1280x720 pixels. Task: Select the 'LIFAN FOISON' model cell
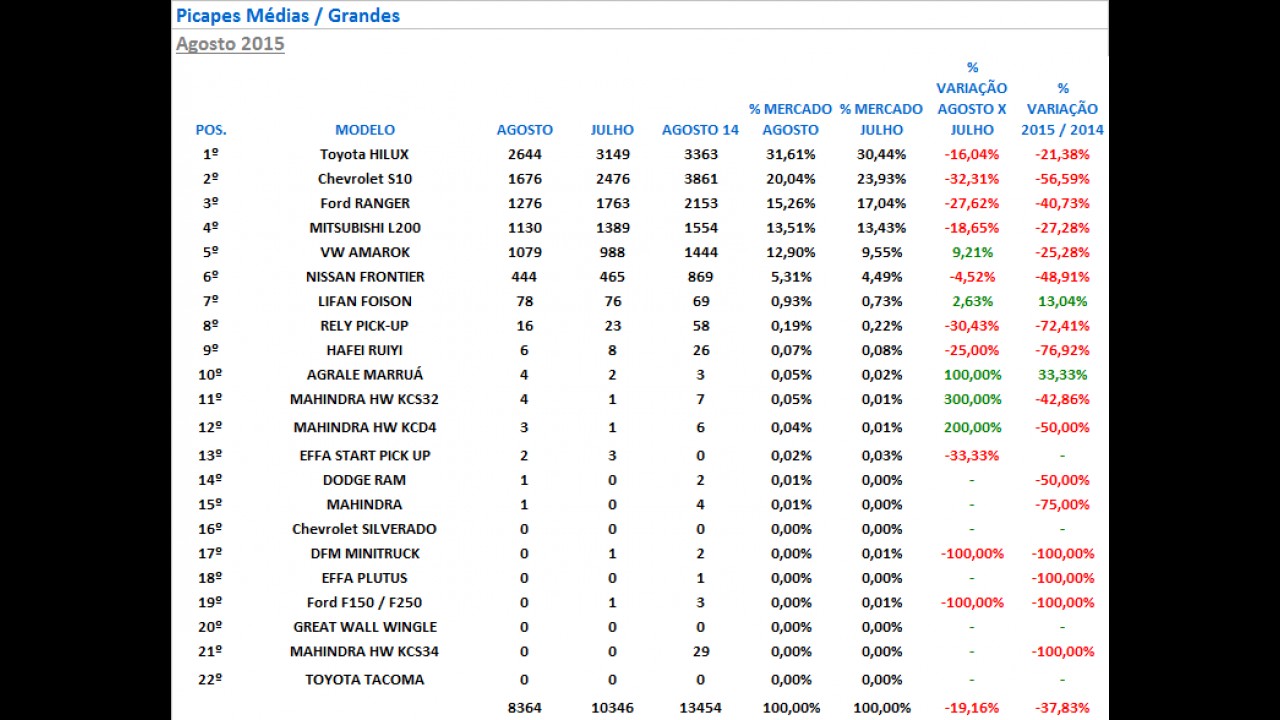(x=365, y=301)
